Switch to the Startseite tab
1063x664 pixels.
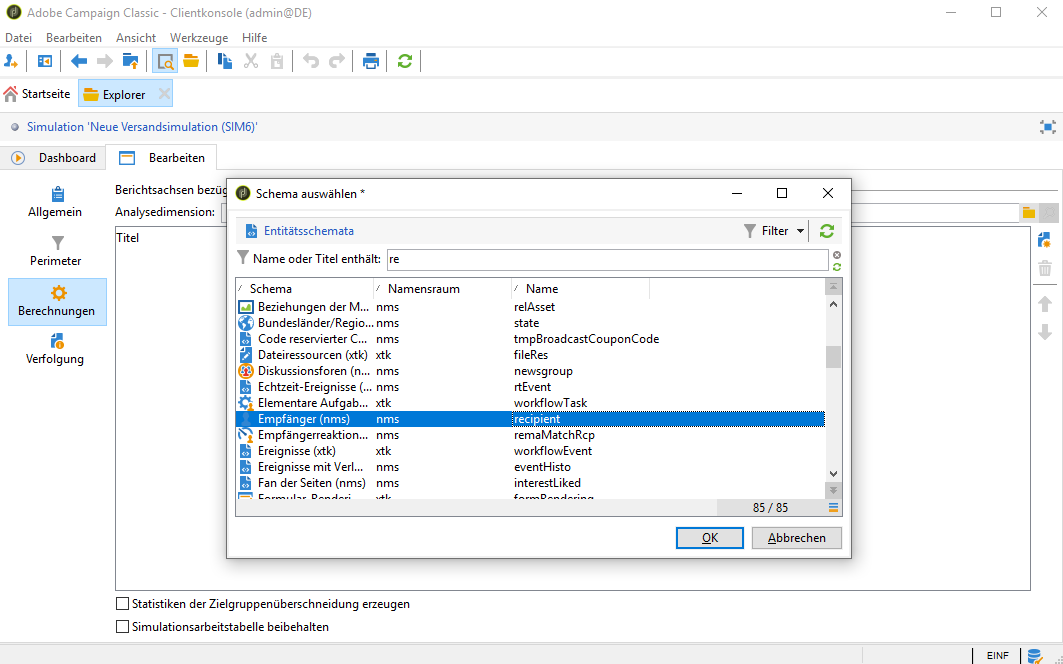[37, 94]
